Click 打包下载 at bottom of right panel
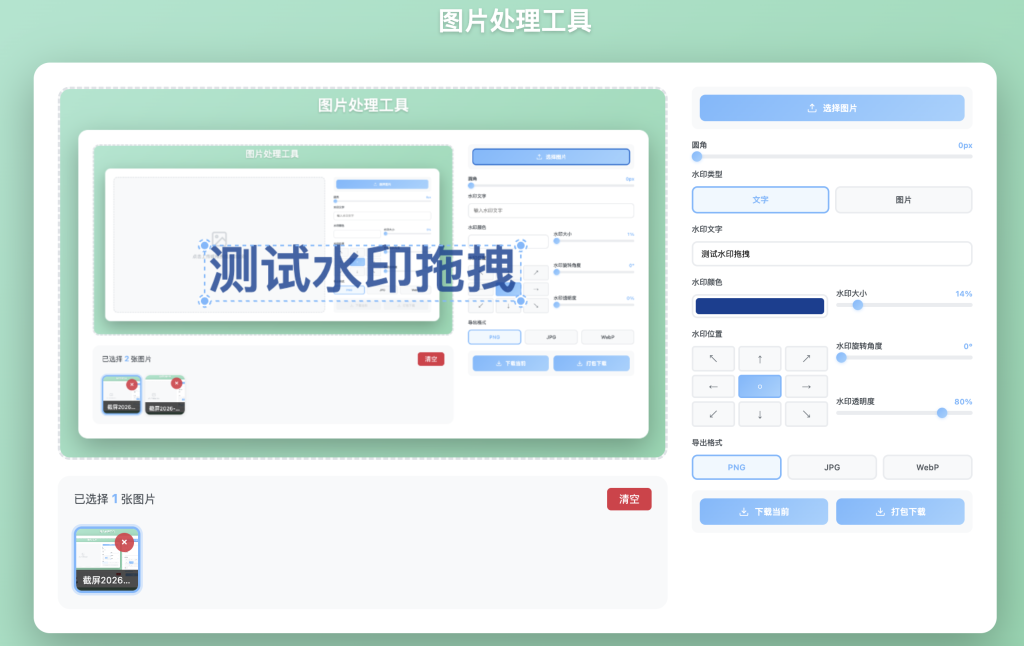1024x646 pixels. point(900,512)
